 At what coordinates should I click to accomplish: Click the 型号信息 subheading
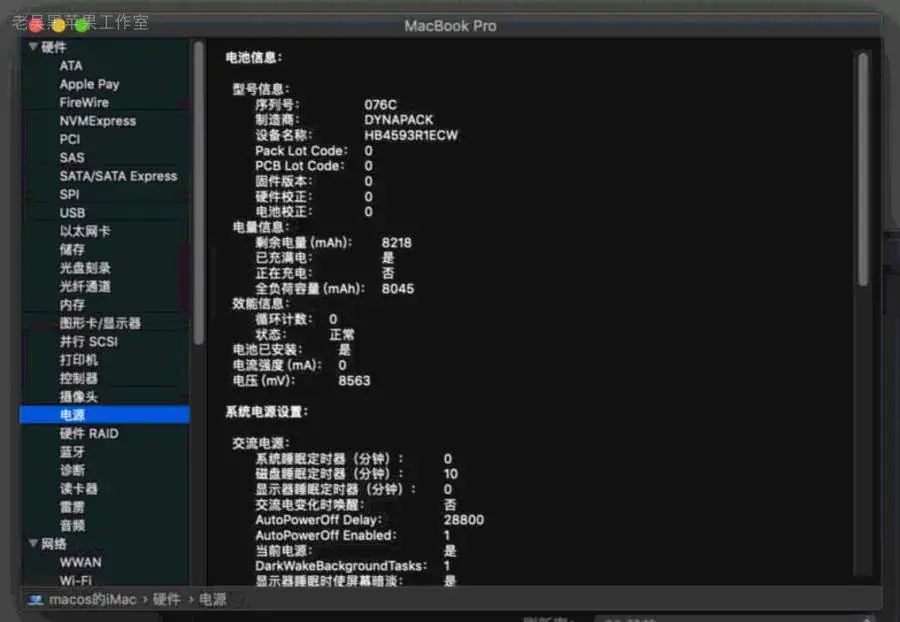click(x=261, y=89)
